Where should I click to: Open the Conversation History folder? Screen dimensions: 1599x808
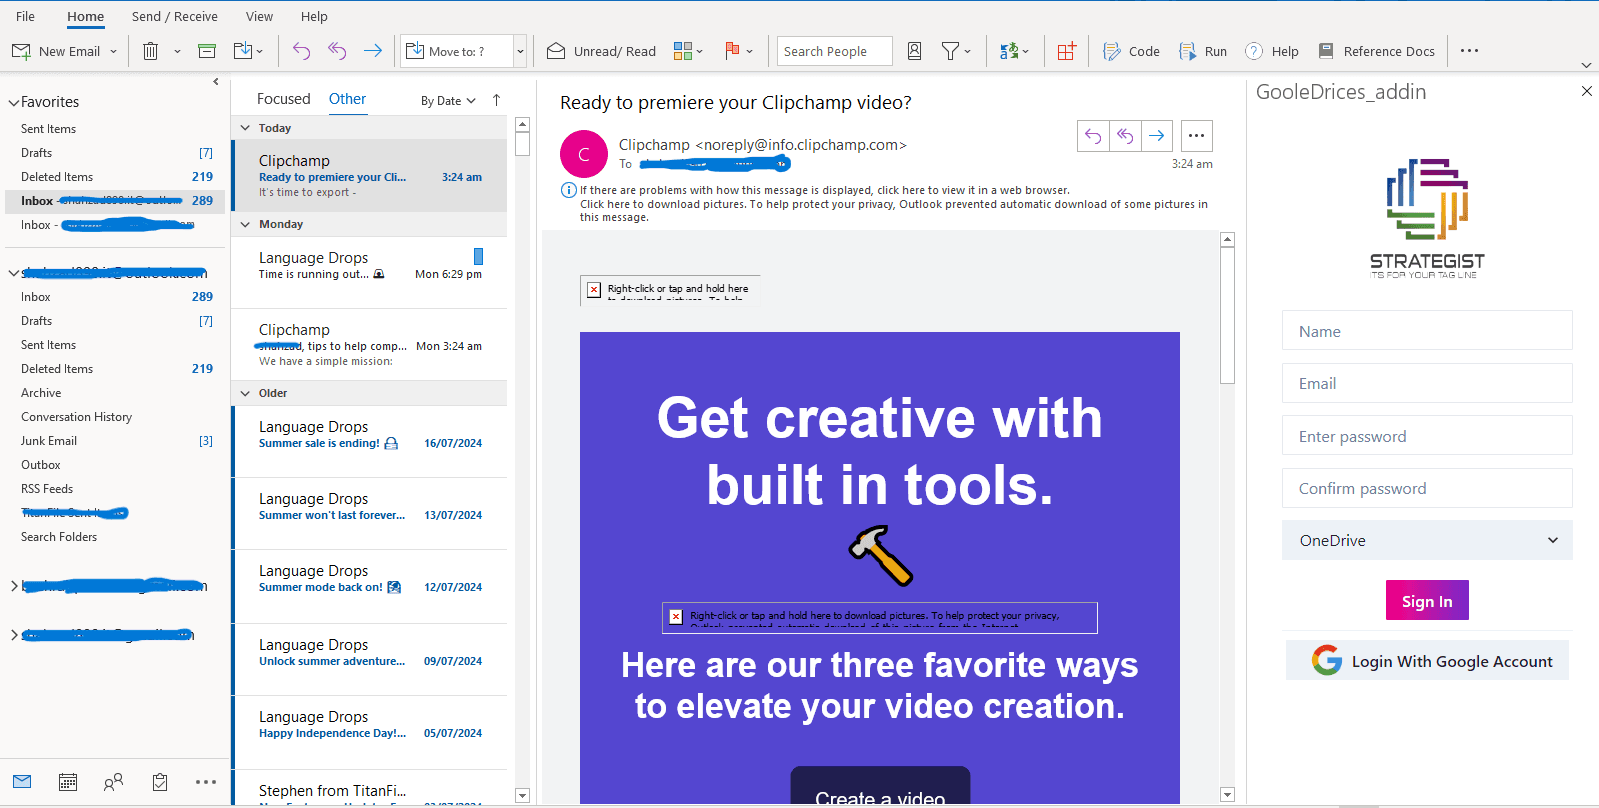pyautogui.click(x=76, y=417)
